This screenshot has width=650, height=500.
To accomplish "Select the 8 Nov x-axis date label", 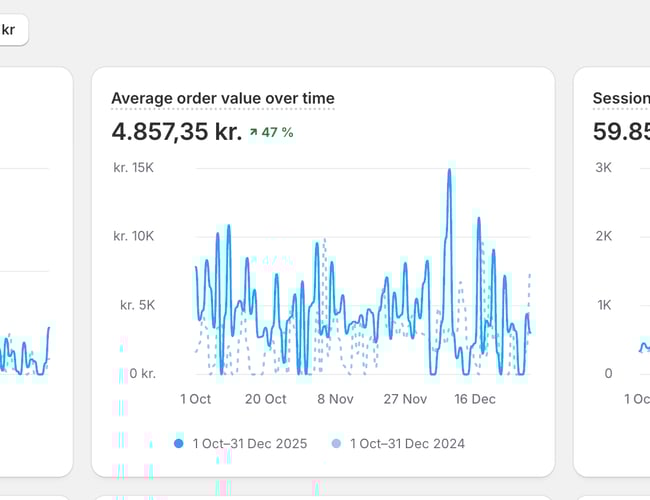I will pyautogui.click(x=336, y=399).
